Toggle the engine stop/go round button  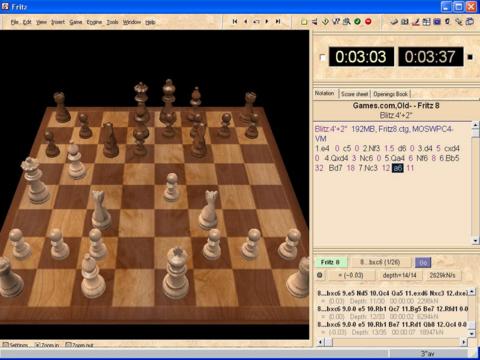[x=320, y=275]
